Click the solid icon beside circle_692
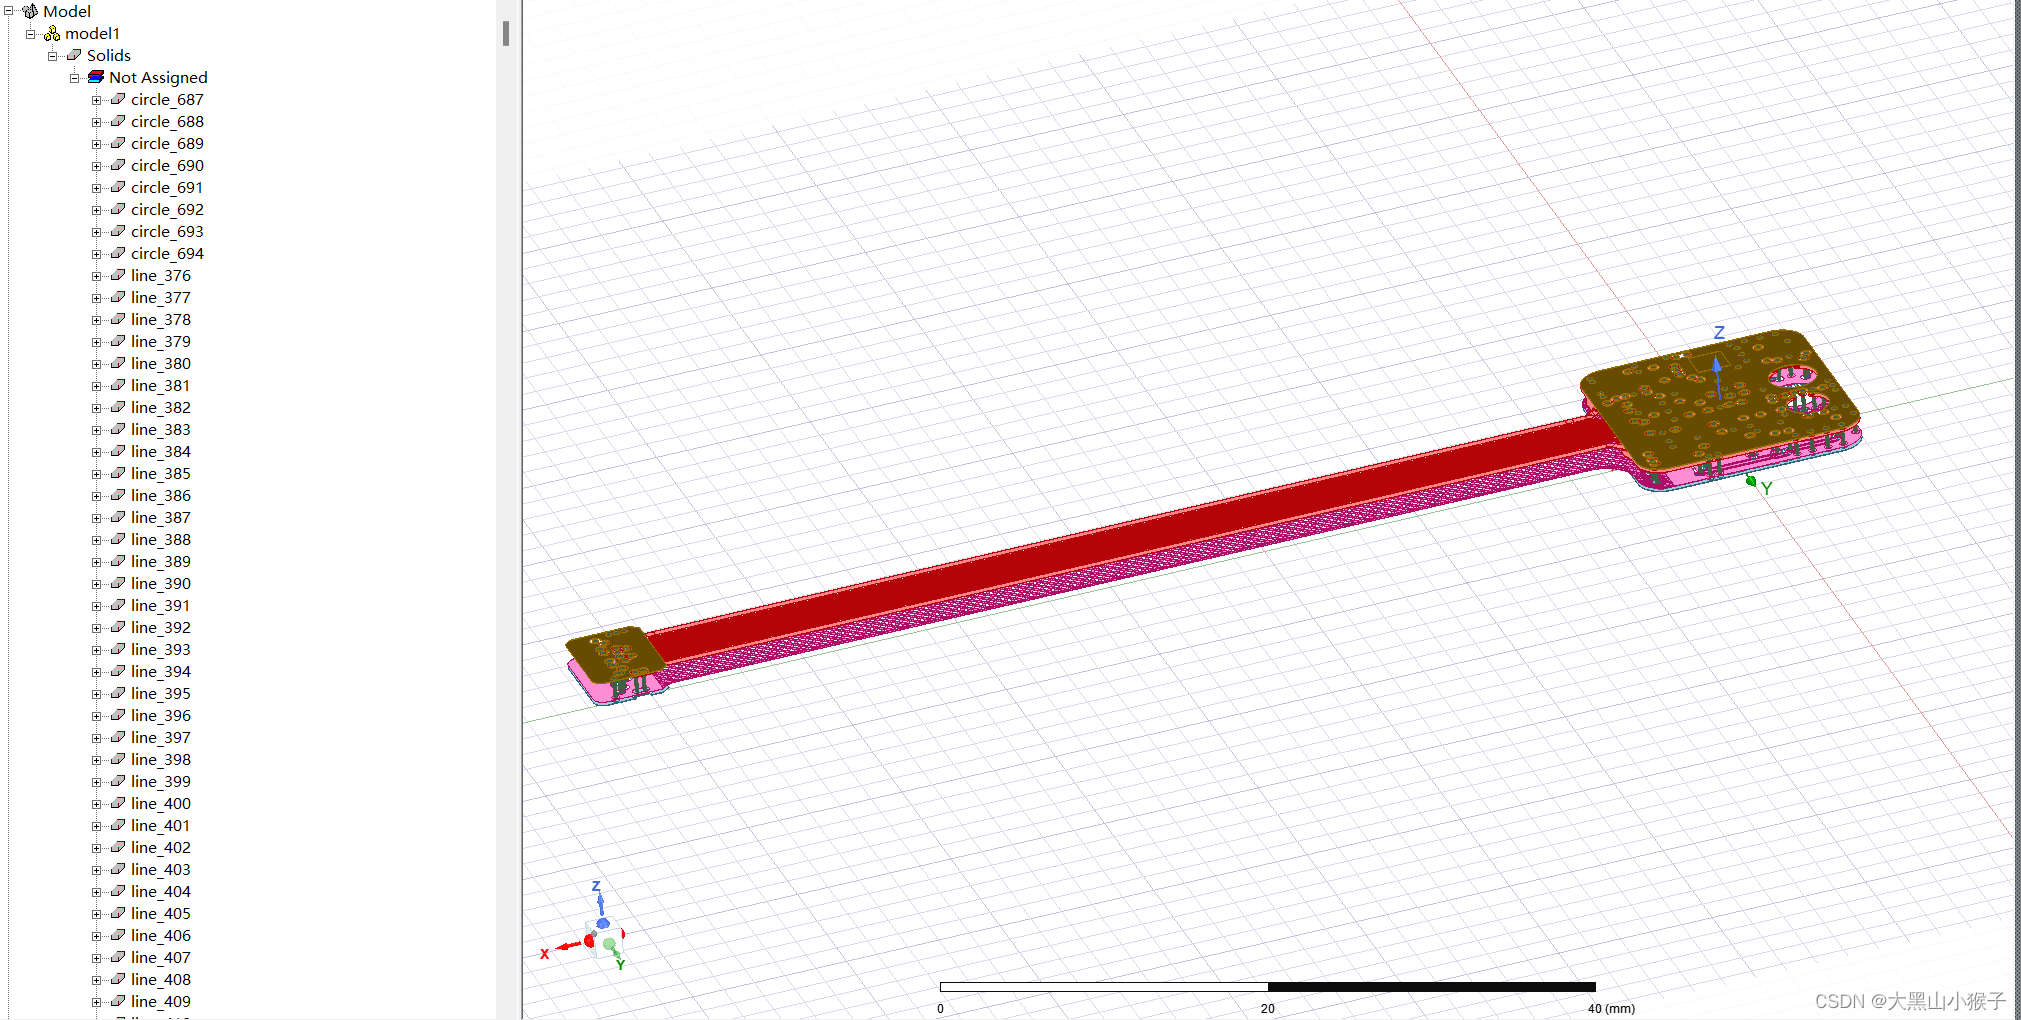The width and height of the screenshot is (2021, 1020). [118, 209]
